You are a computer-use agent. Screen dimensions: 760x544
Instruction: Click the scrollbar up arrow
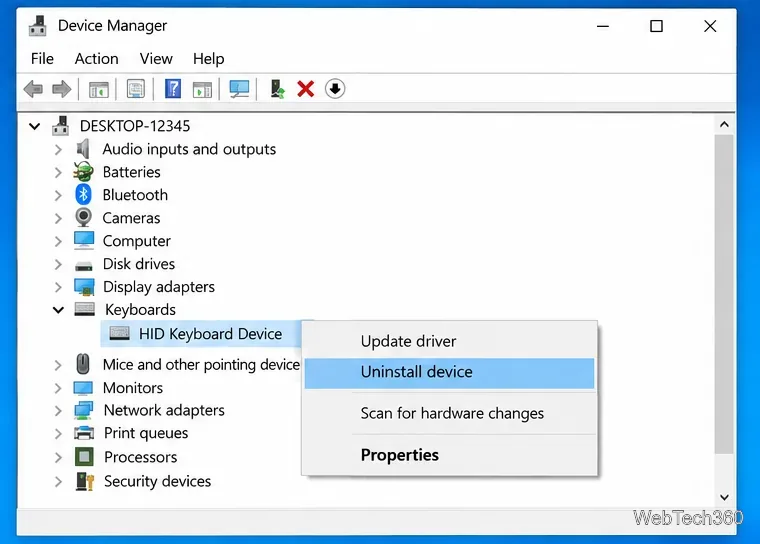[724, 125]
